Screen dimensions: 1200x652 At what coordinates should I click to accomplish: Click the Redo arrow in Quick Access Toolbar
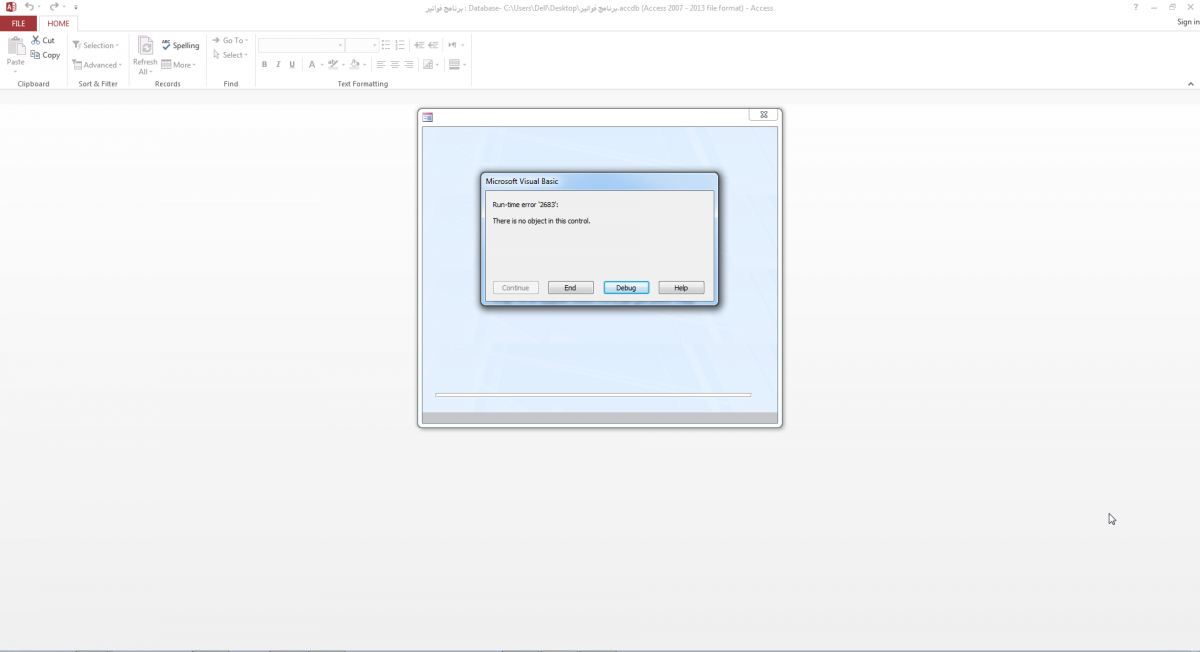click(54, 7)
